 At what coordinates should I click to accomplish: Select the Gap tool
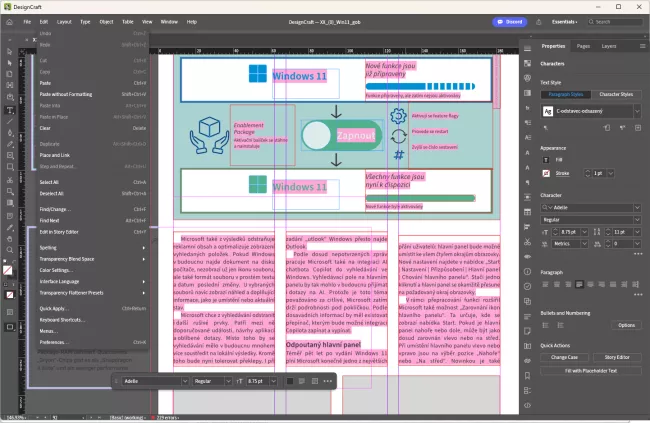point(10,85)
